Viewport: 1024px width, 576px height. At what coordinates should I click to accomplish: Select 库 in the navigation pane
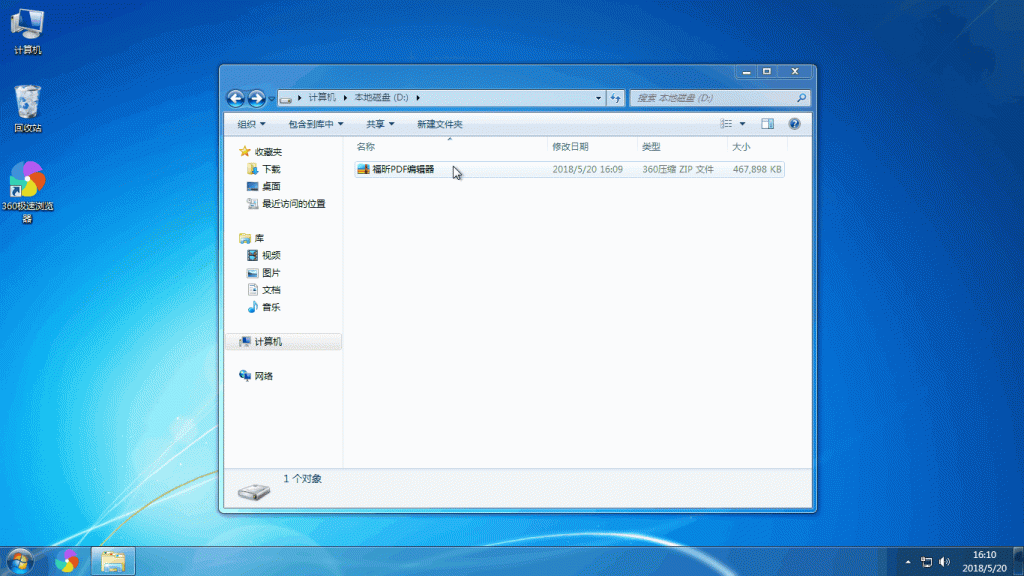(x=259, y=238)
